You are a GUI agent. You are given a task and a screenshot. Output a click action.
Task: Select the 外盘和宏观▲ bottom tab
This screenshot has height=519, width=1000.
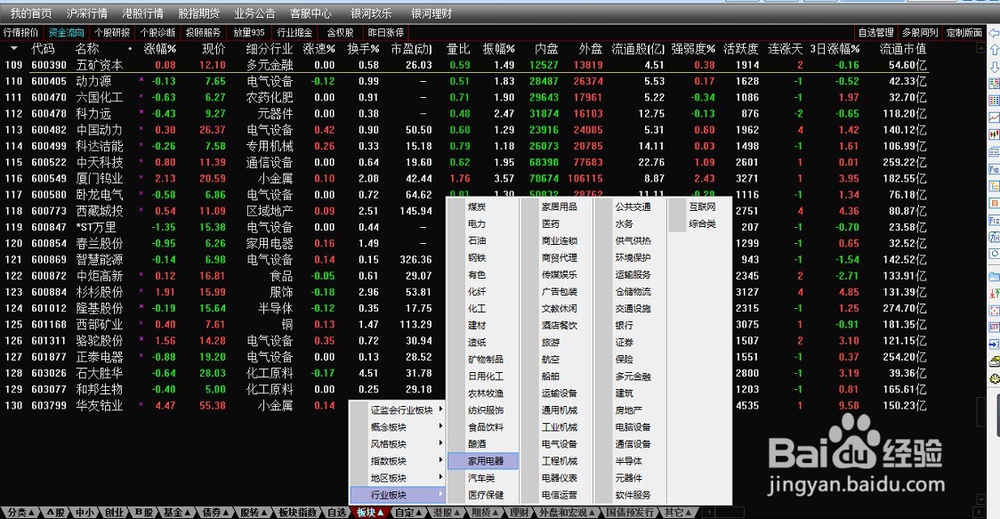(566, 513)
